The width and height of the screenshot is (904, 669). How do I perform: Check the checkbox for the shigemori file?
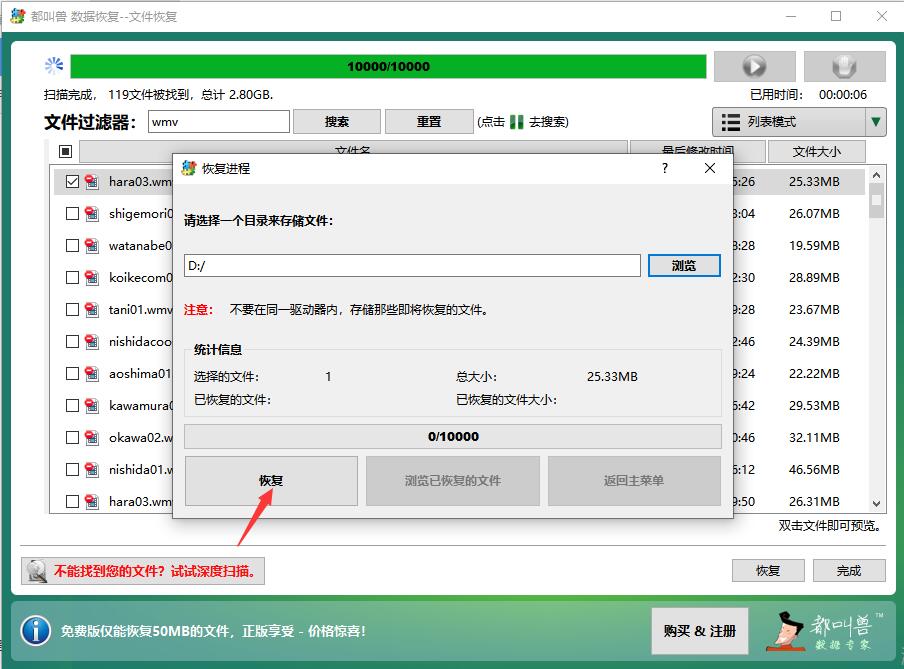coord(71,213)
